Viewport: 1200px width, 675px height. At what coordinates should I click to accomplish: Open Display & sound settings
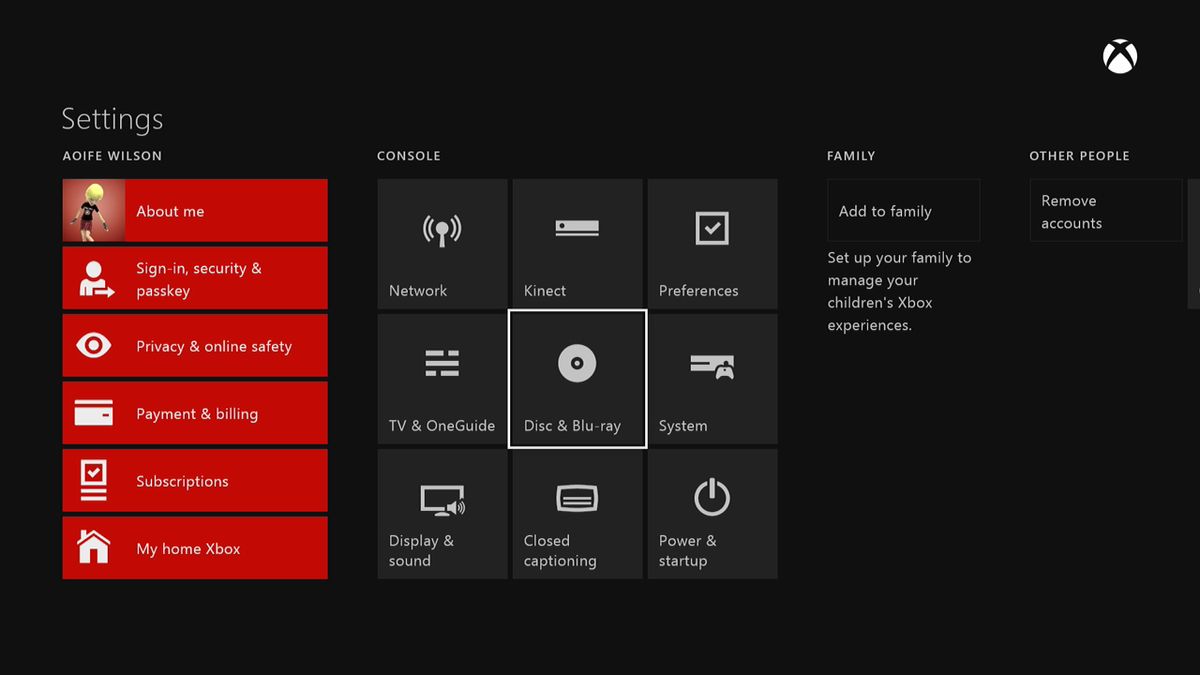coord(442,513)
